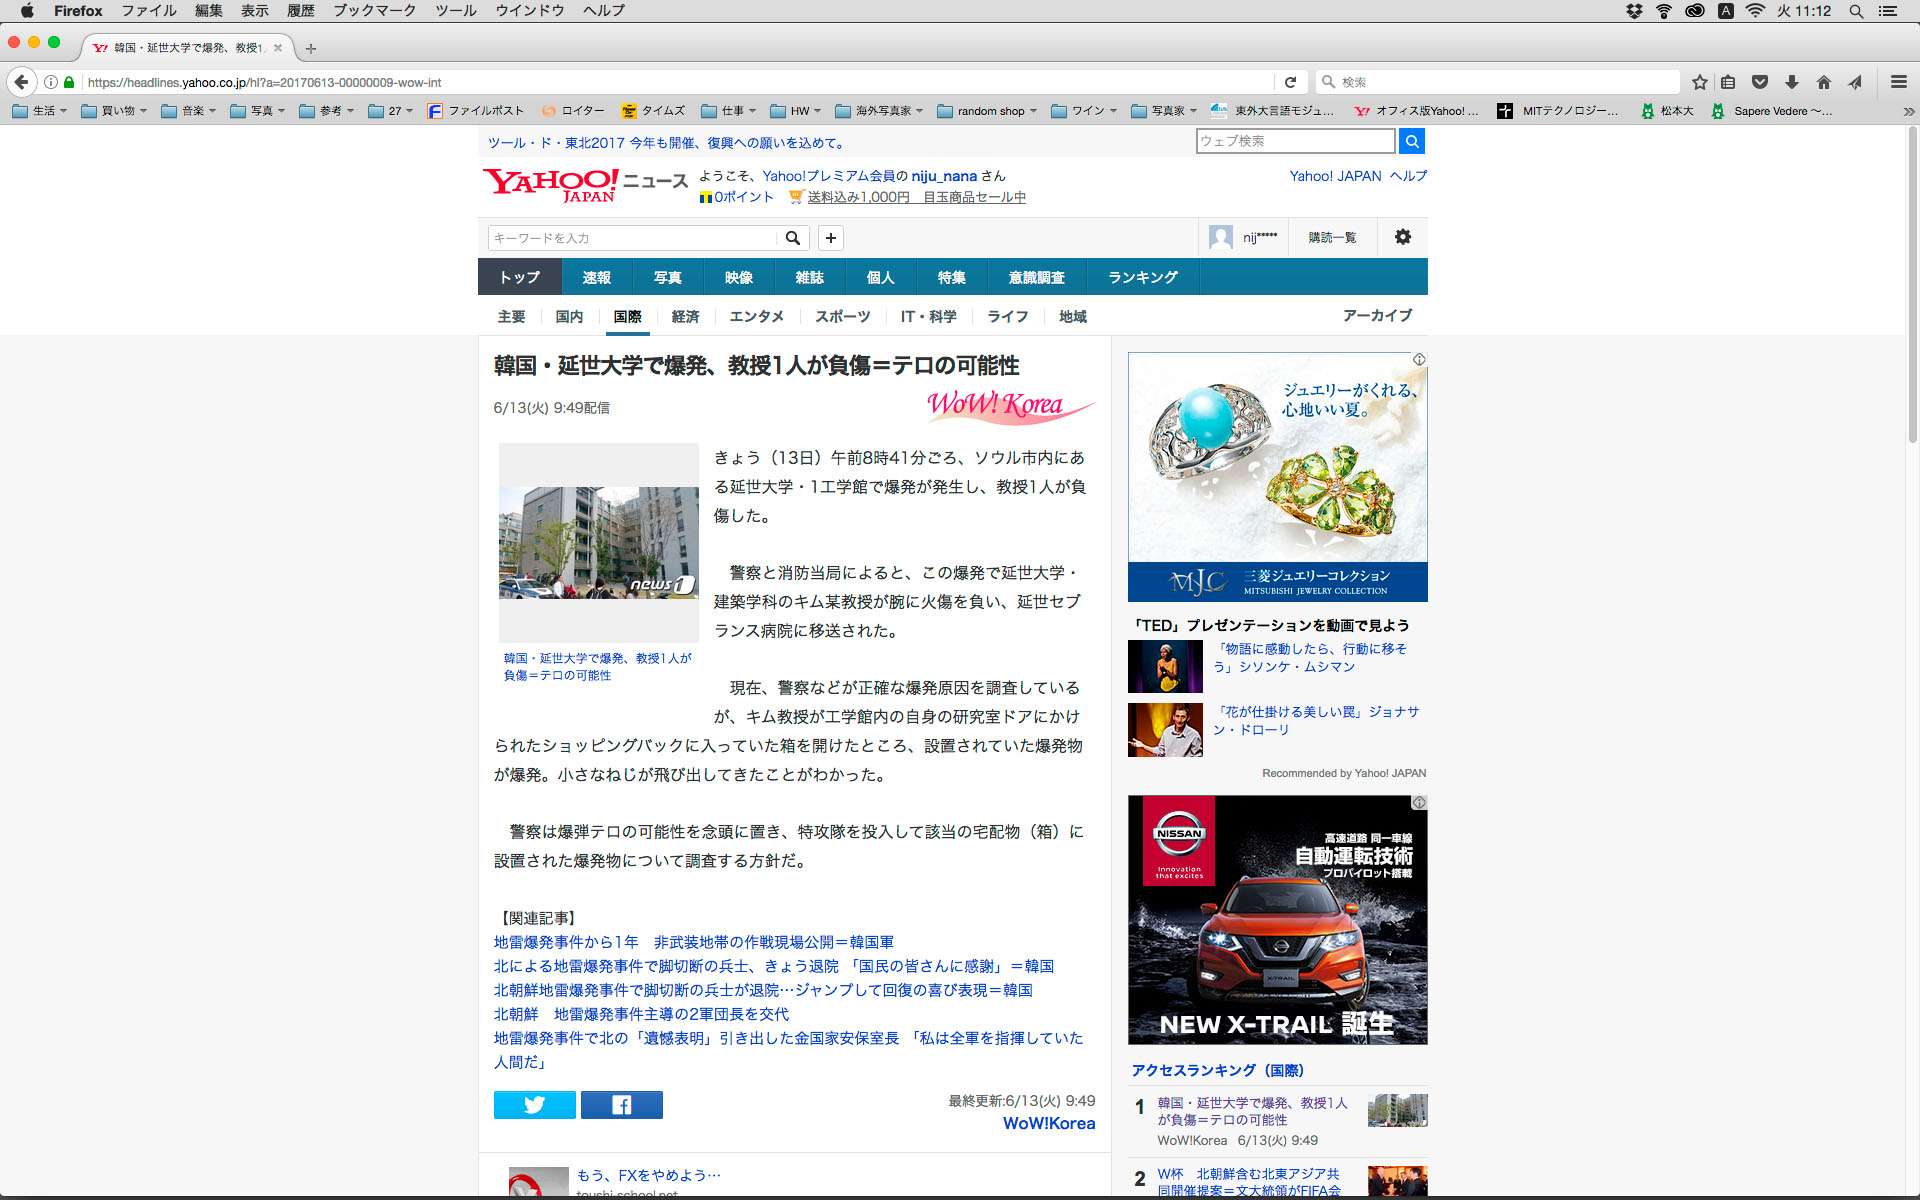
Task: Select the 経済 category tab
Action: (x=685, y=316)
